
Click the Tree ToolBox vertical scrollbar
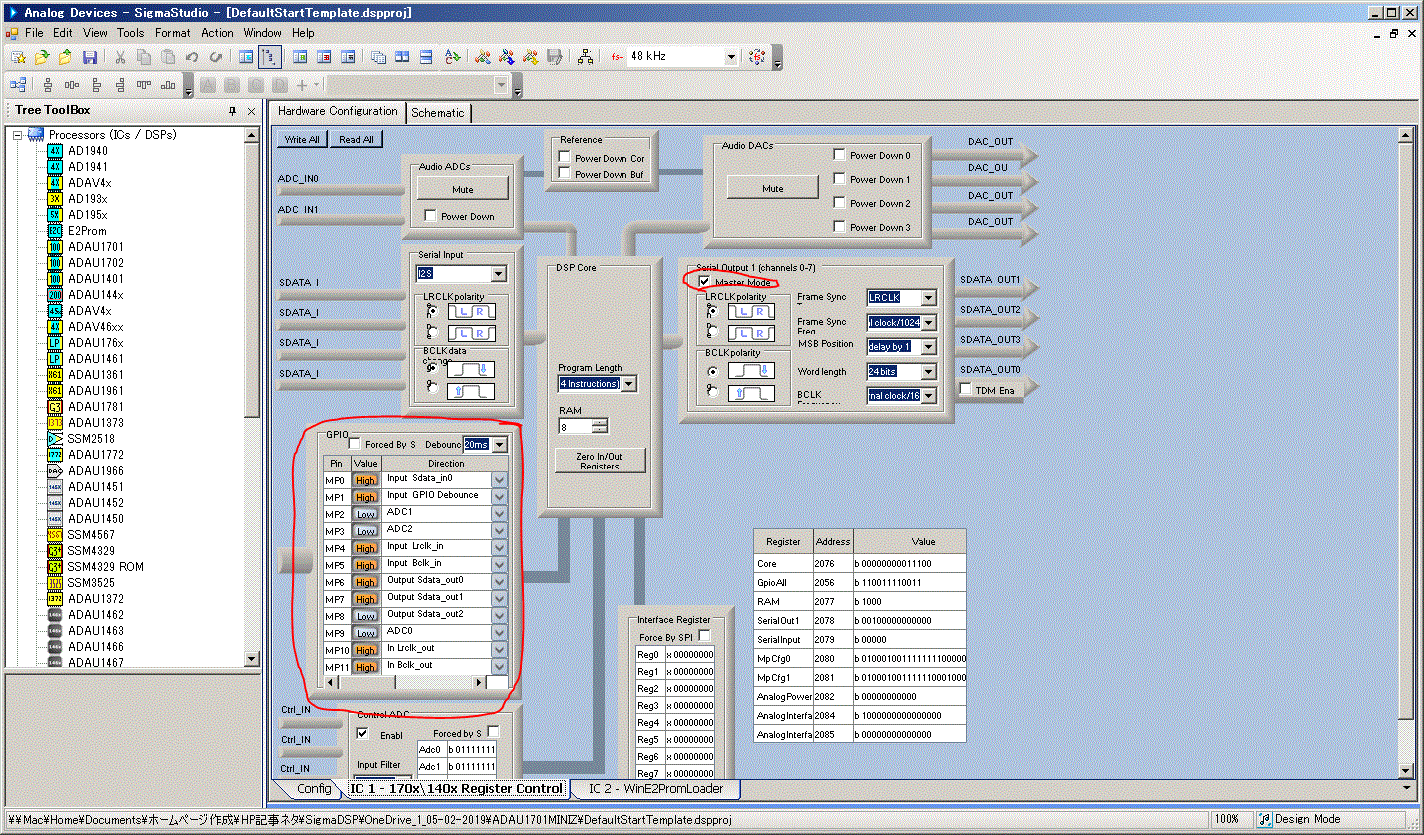point(253,396)
